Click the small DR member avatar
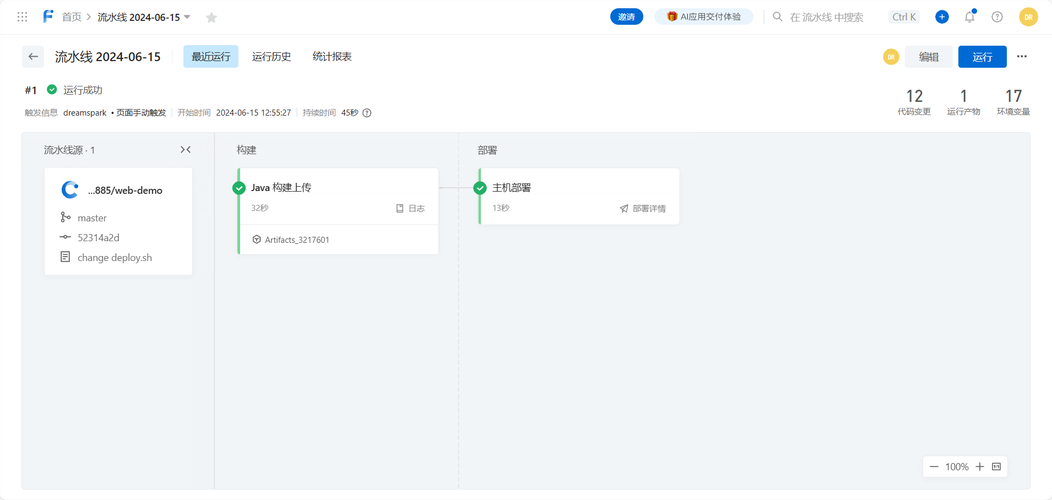 coord(891,57)
